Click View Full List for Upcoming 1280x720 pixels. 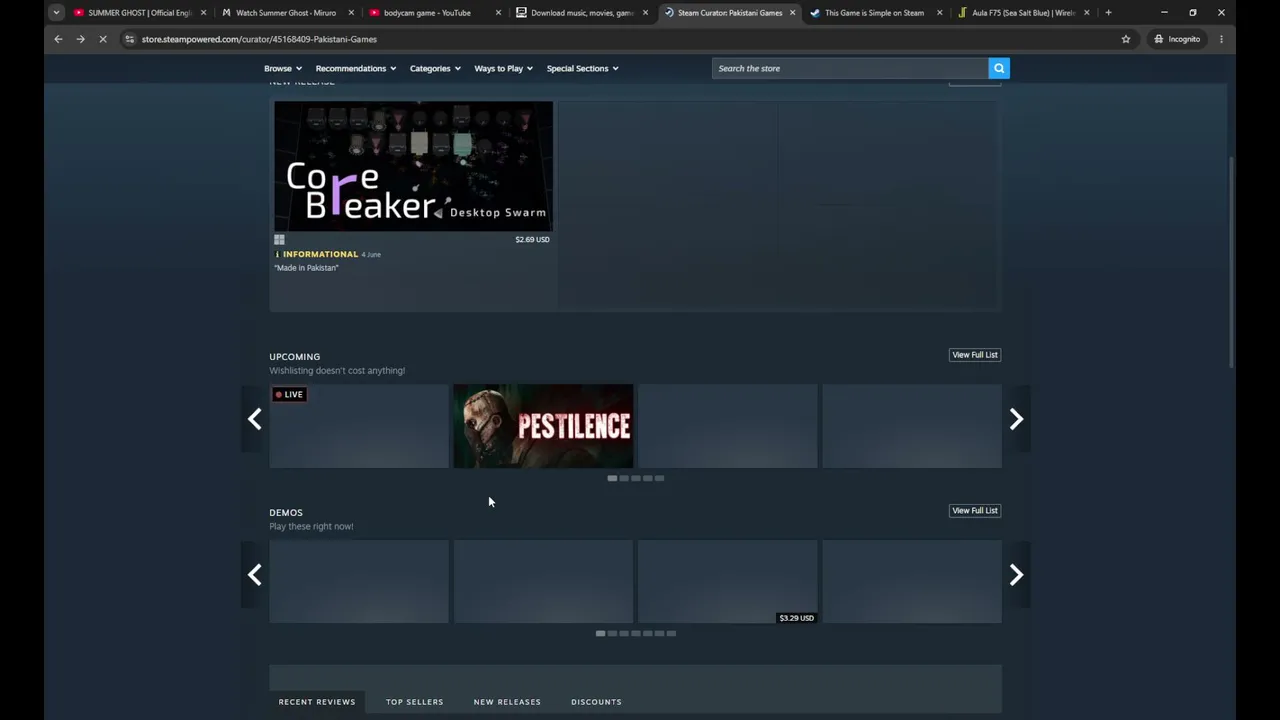(975, 355)
